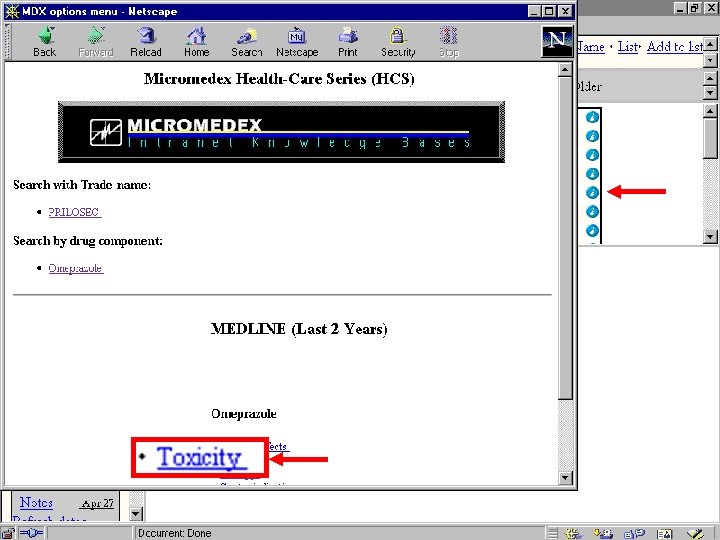This screenshot has width=720, height=540.
Task: Open My Netscape from the toolbar
Action: click(297, 42)
